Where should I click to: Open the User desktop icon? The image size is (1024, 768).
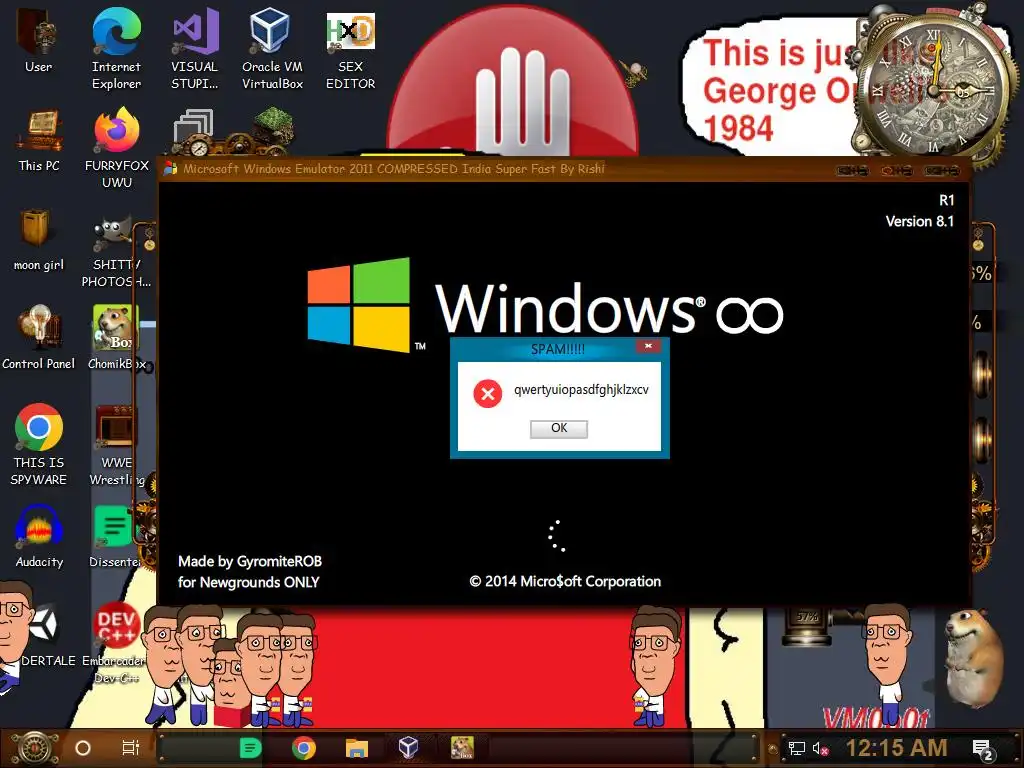[38, 39]
